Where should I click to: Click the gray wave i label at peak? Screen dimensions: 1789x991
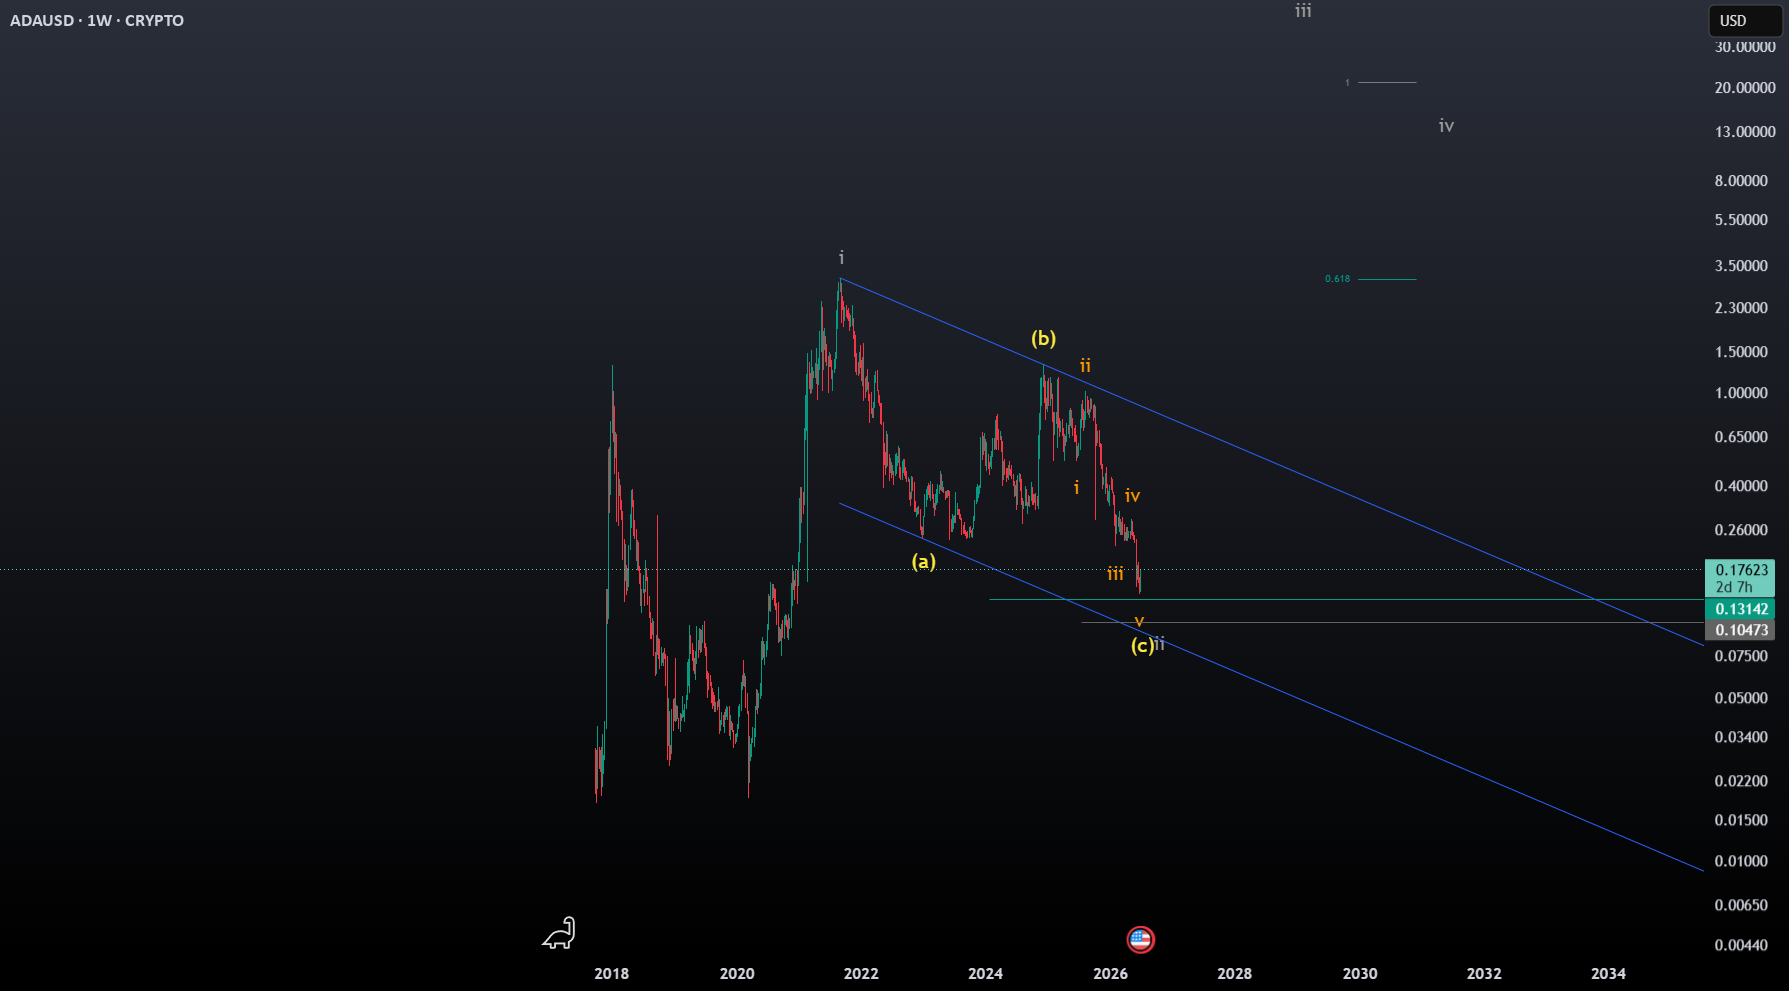pos(841,257)
